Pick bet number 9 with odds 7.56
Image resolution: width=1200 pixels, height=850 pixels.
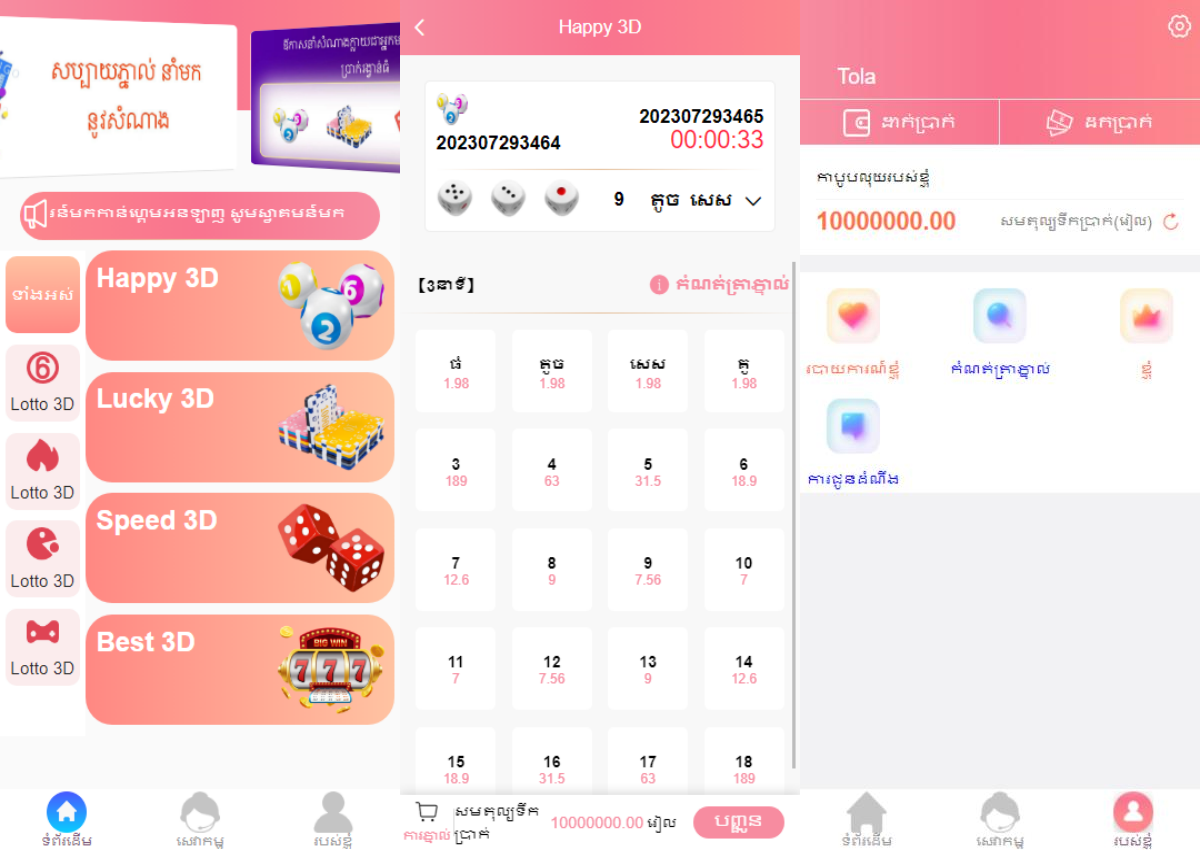pyautogui.click(x=648, y=570)
